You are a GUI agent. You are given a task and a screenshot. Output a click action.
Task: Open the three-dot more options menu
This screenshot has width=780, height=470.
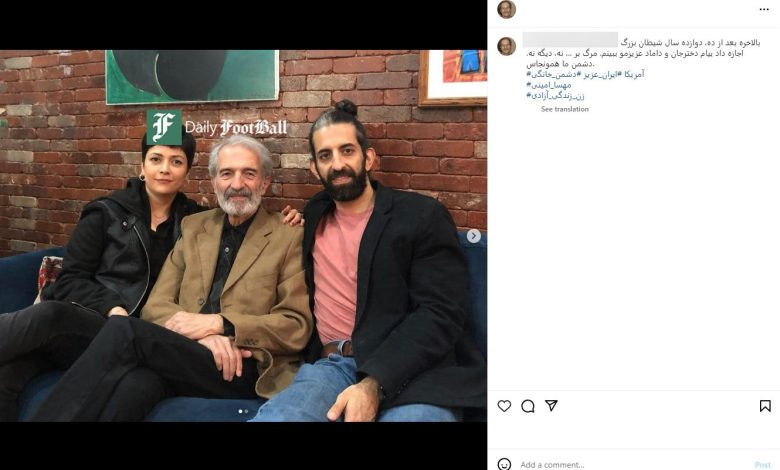tap(764, 9)
